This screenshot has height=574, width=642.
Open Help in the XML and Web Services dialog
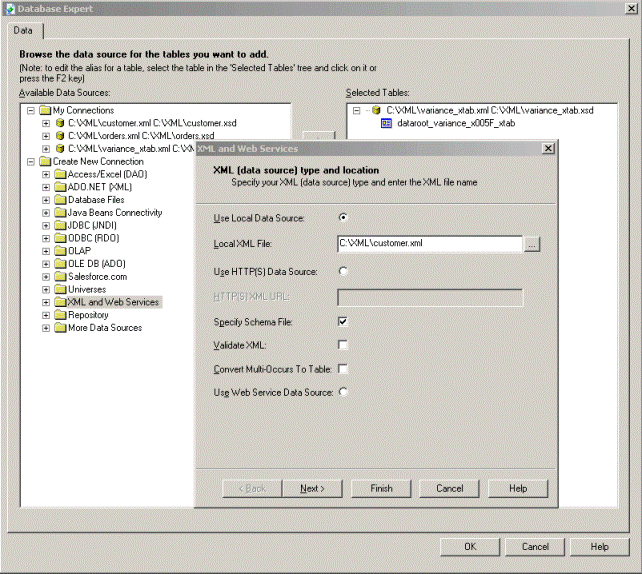coord(518,488)
